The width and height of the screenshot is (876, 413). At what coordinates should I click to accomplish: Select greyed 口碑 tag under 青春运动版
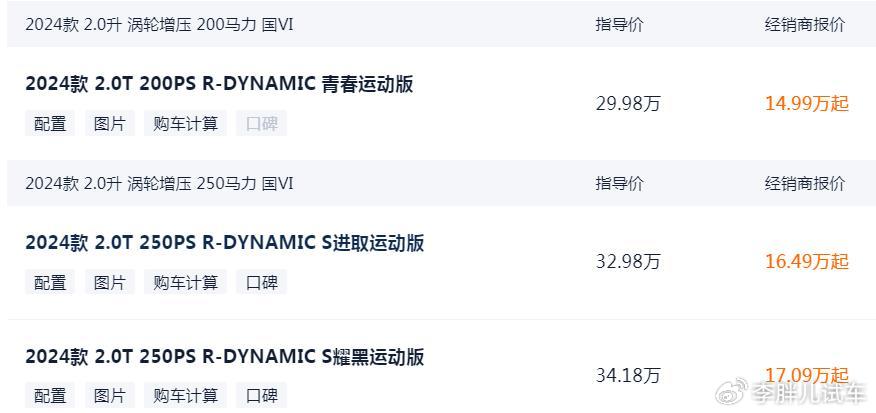click(x=261, y=124)
